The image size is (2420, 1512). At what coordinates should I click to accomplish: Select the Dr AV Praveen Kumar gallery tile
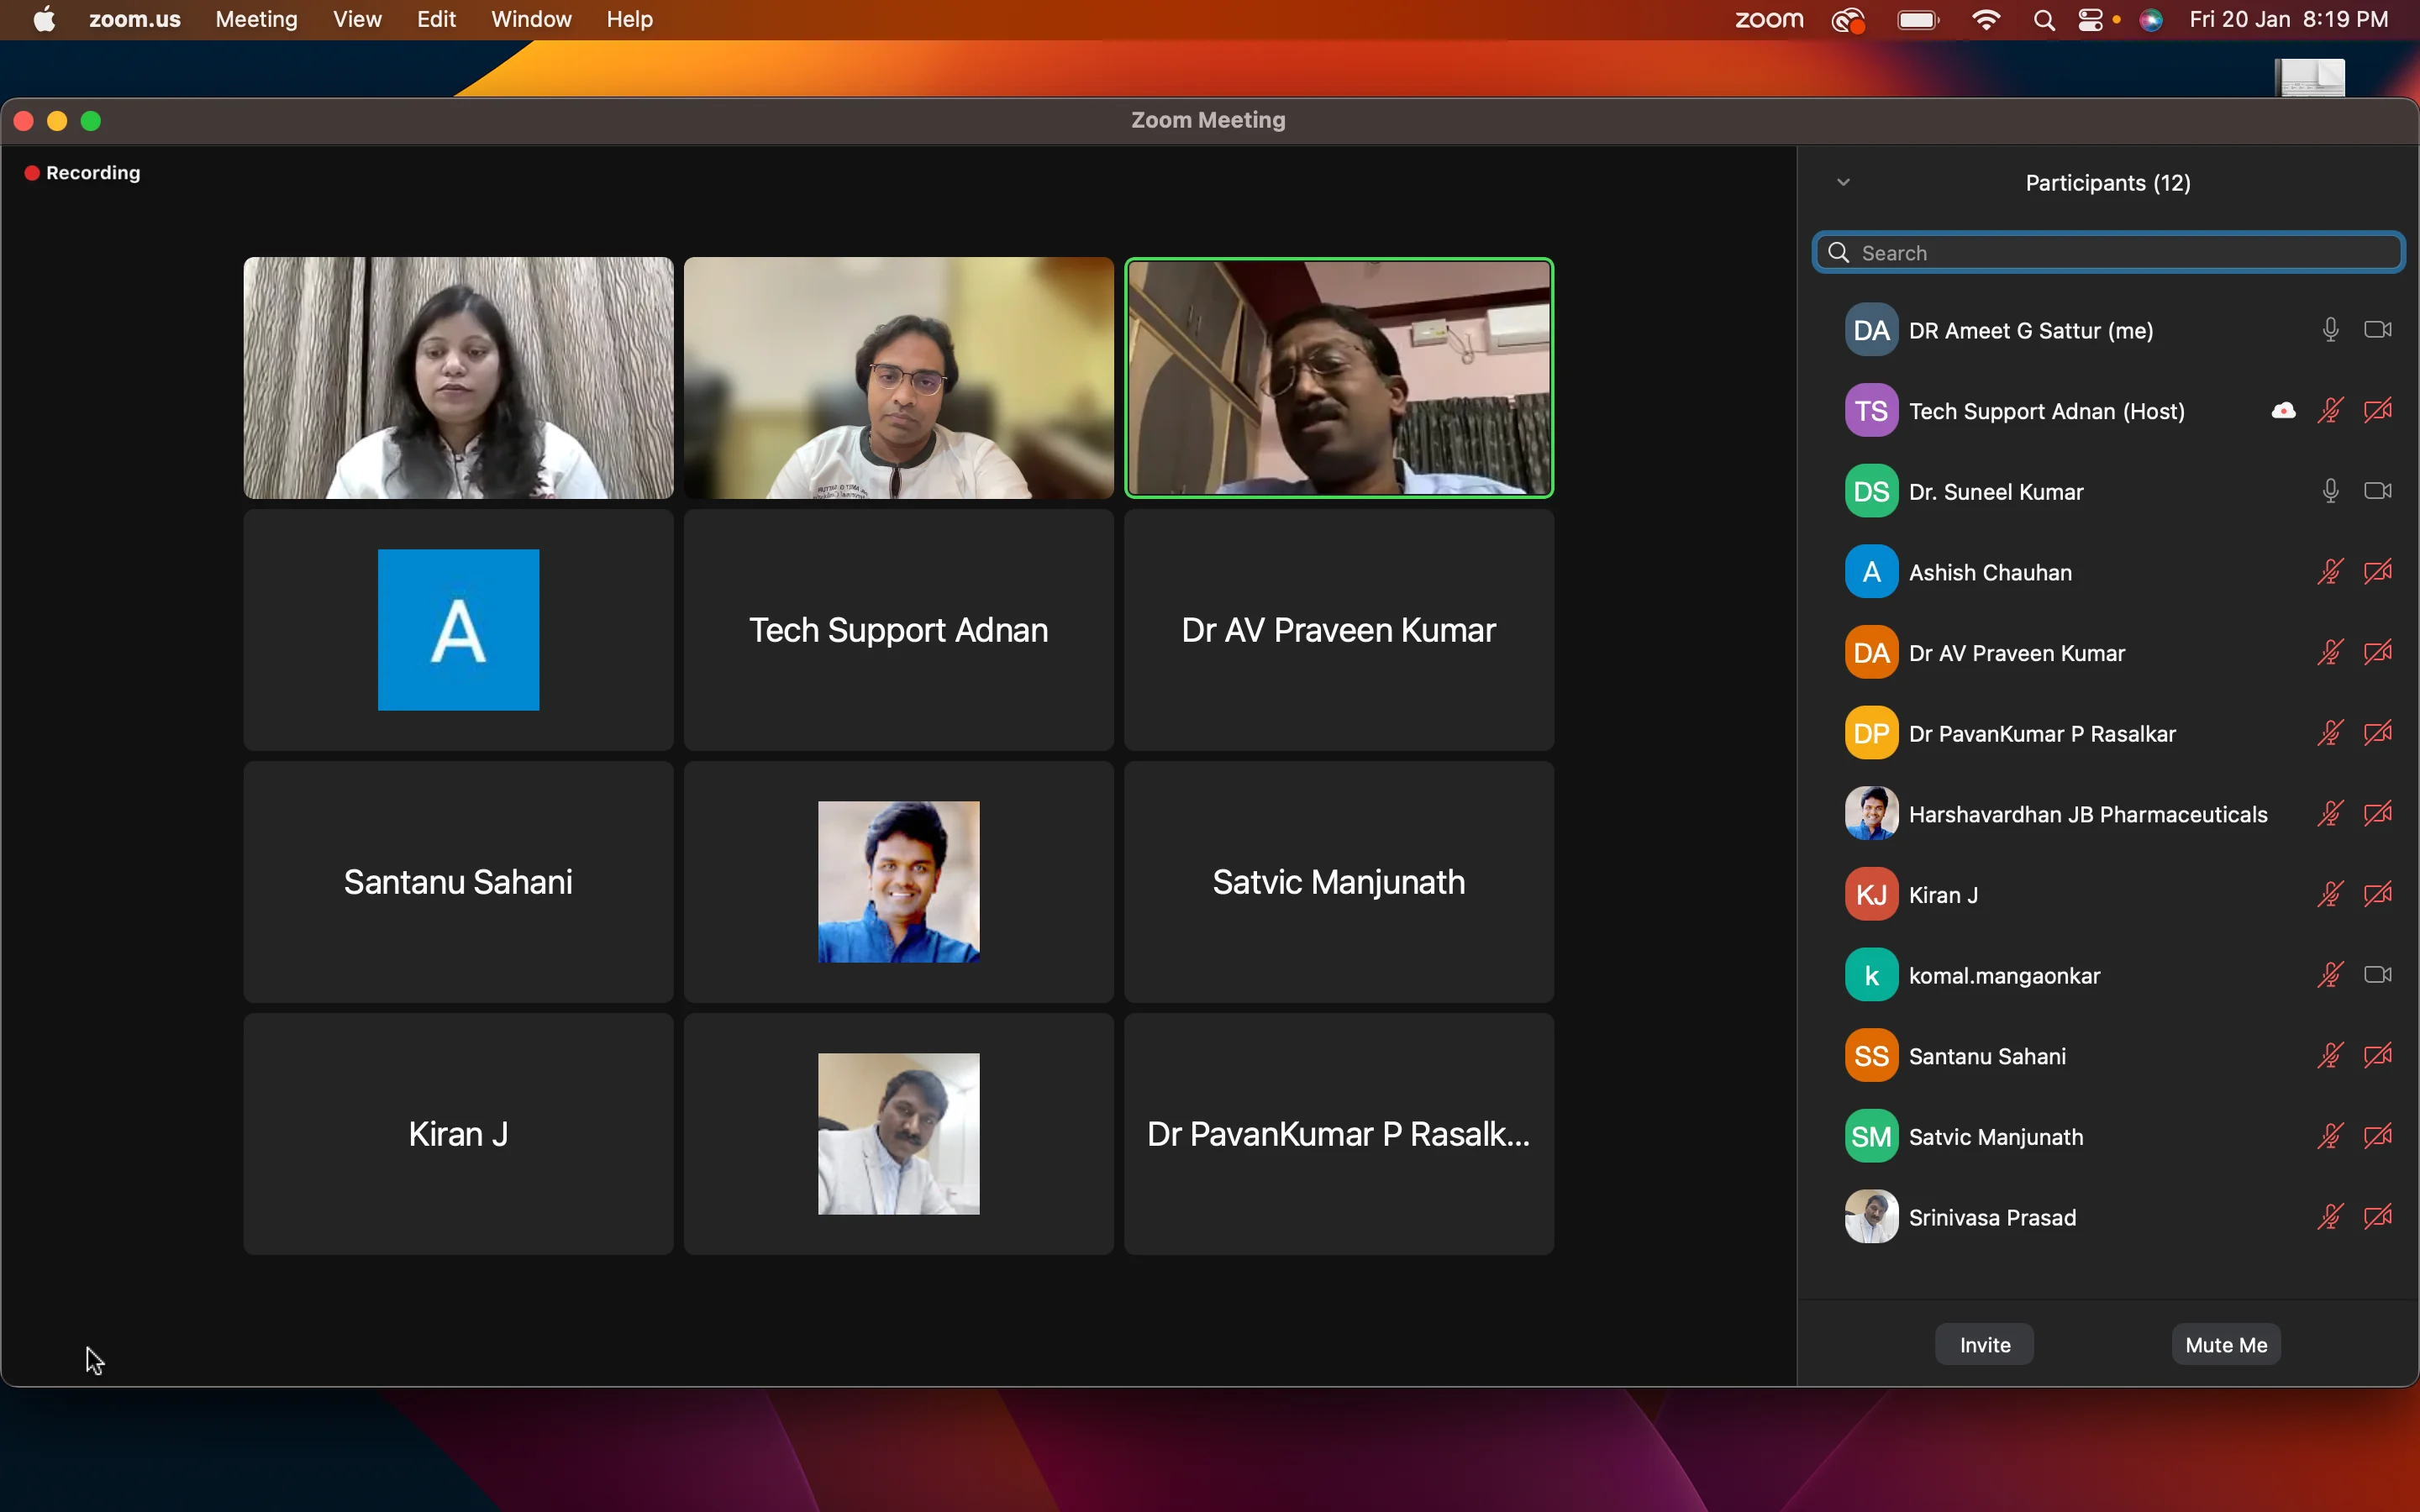1339,630
